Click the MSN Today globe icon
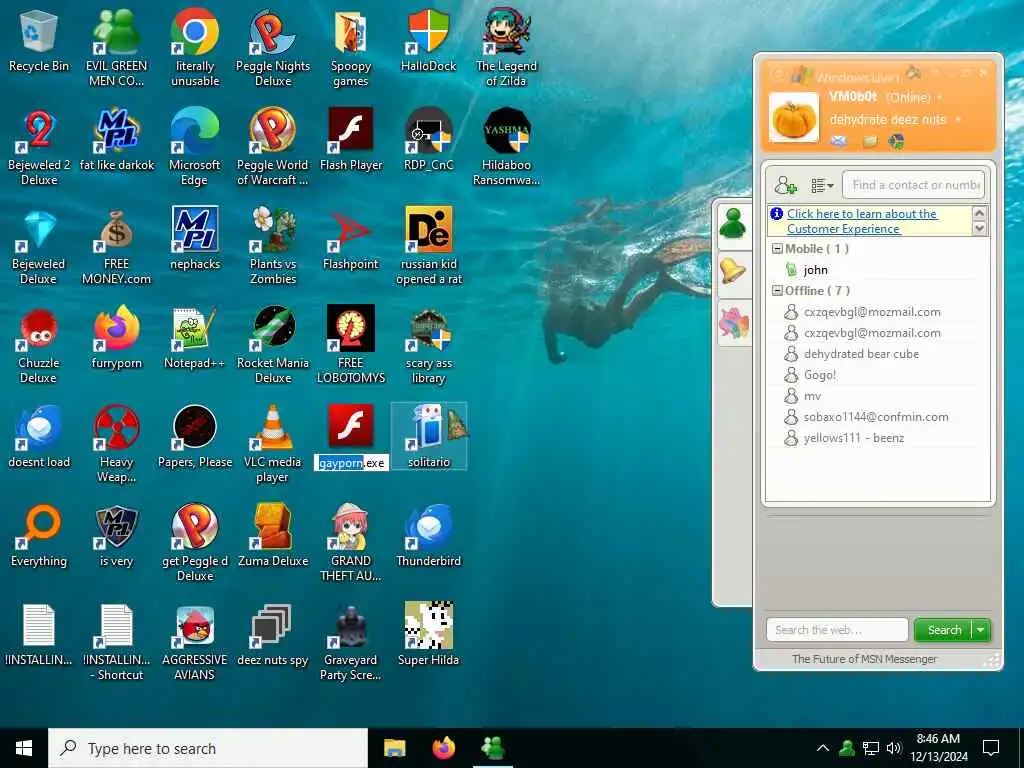1024x768 pixels. [896, 141]
